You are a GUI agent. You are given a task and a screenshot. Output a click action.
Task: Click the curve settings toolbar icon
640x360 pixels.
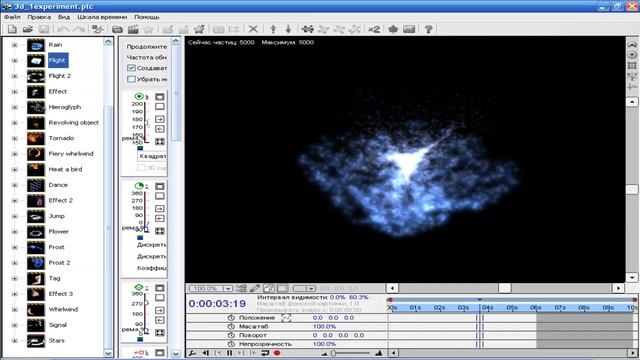[98, 29]
